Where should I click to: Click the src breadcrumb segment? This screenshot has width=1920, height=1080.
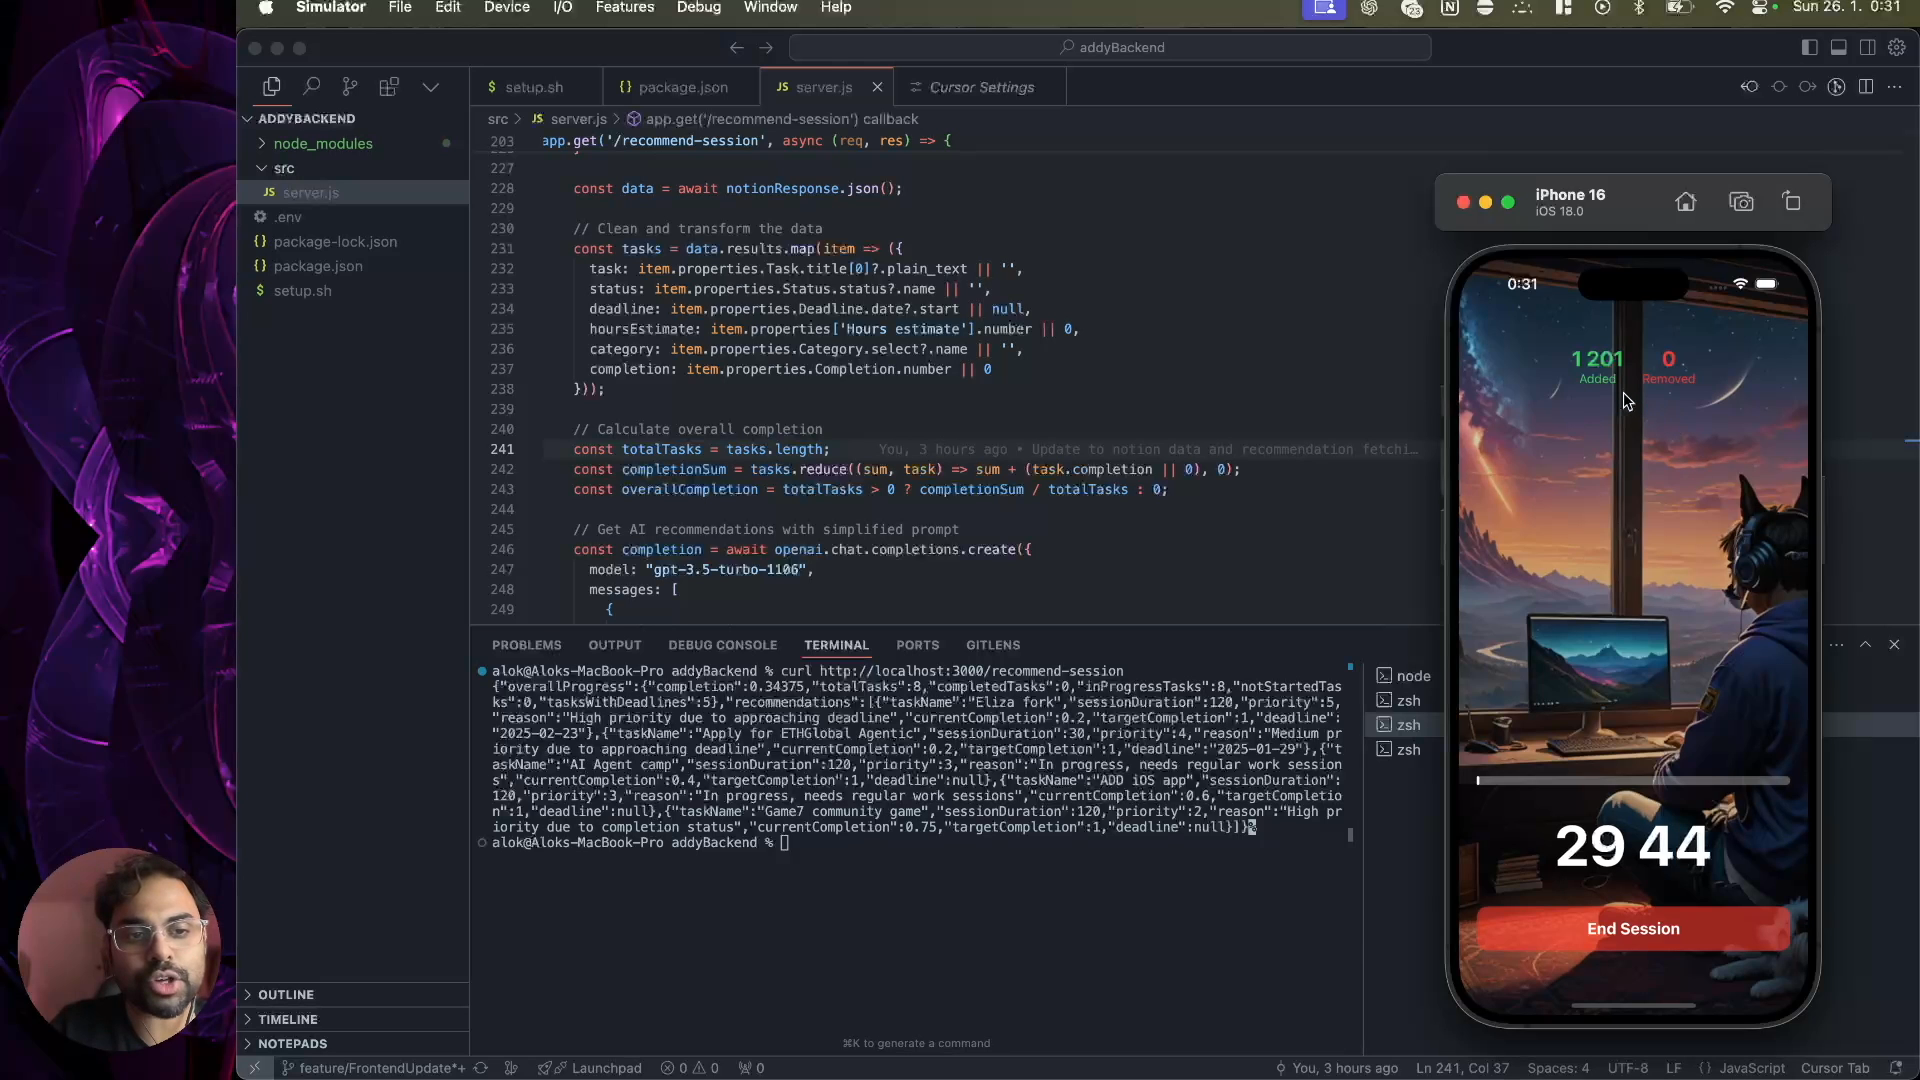pos(498,119)
